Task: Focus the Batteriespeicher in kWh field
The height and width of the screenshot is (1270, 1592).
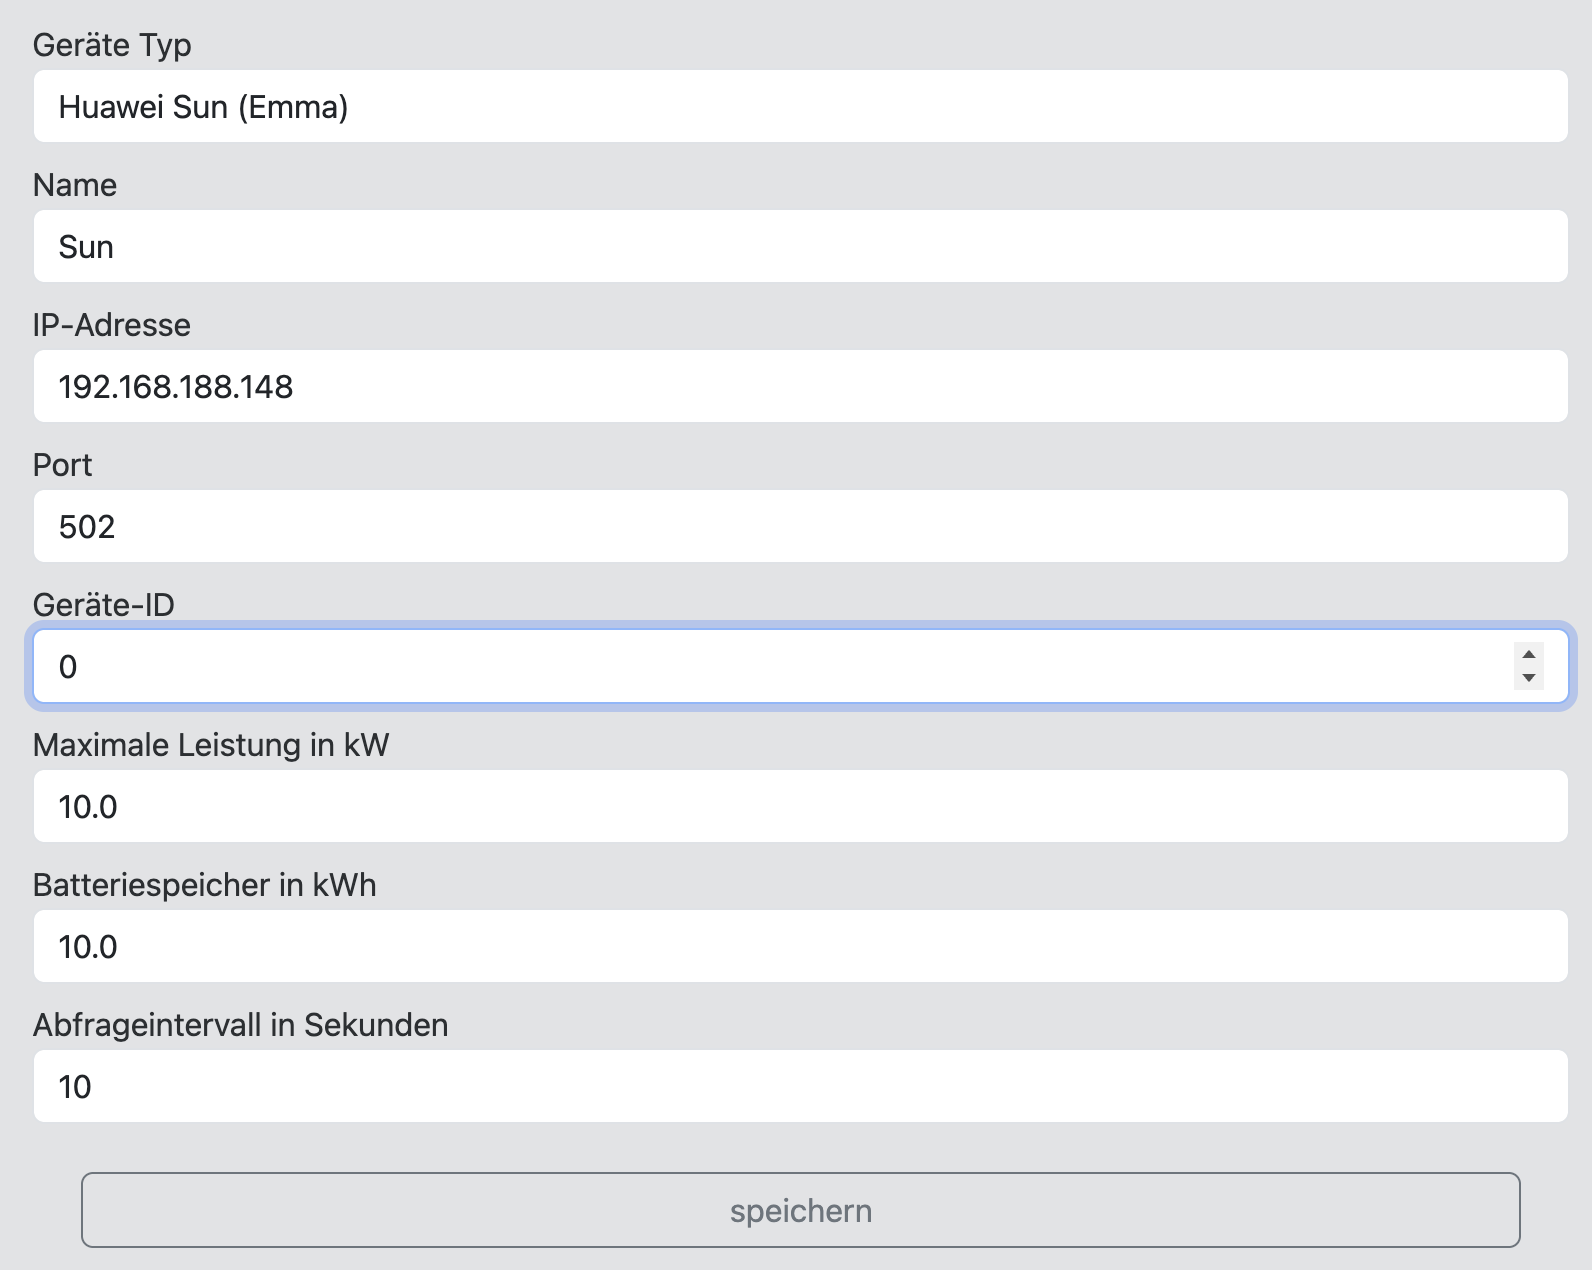Action: point(800,946)
